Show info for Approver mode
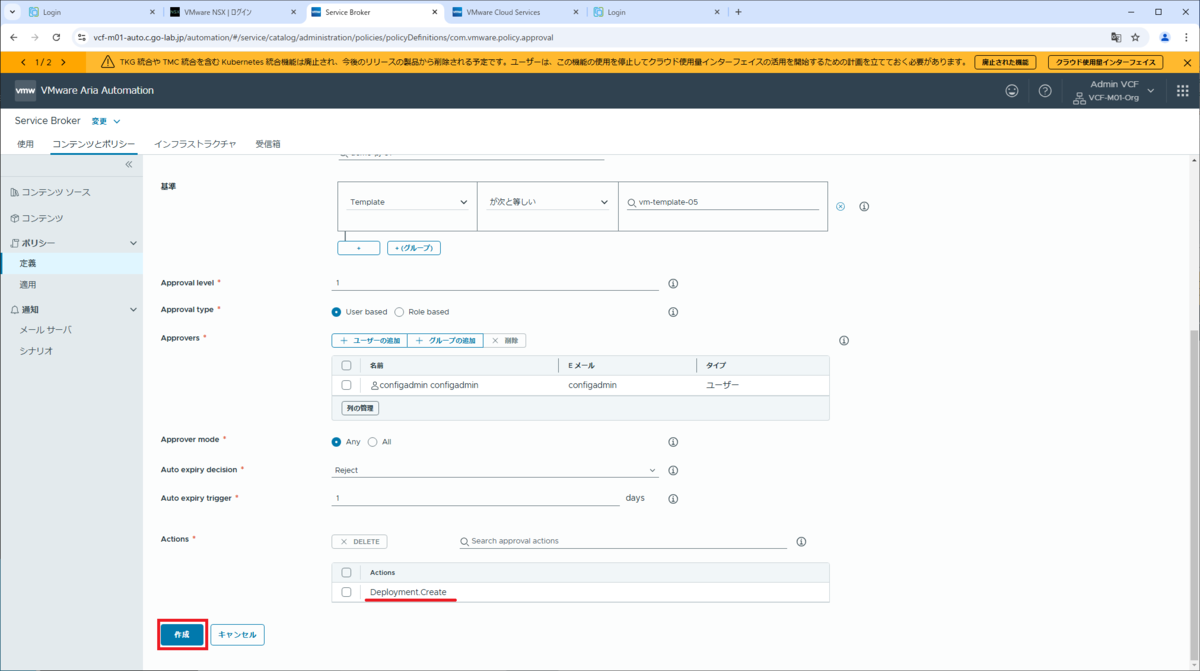Screen dimensions: 1200x671 (673, 442)
